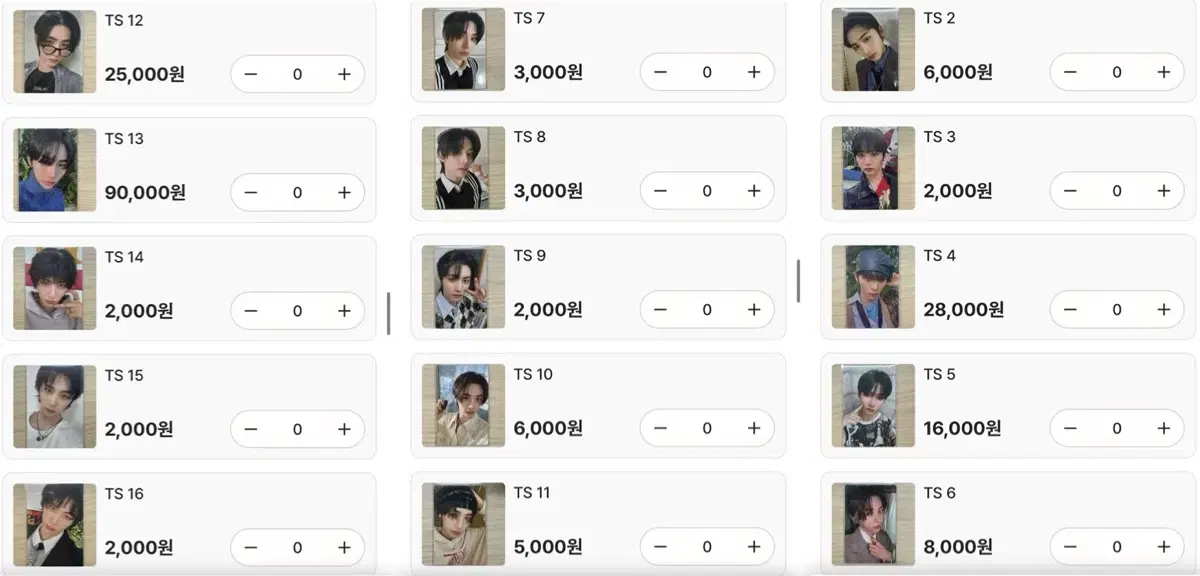Image resolution: width=1200 pixels, height=576 pixels.
Task: Select the TS 9 photocard thumbnail
Action: [x=463, y=287]
